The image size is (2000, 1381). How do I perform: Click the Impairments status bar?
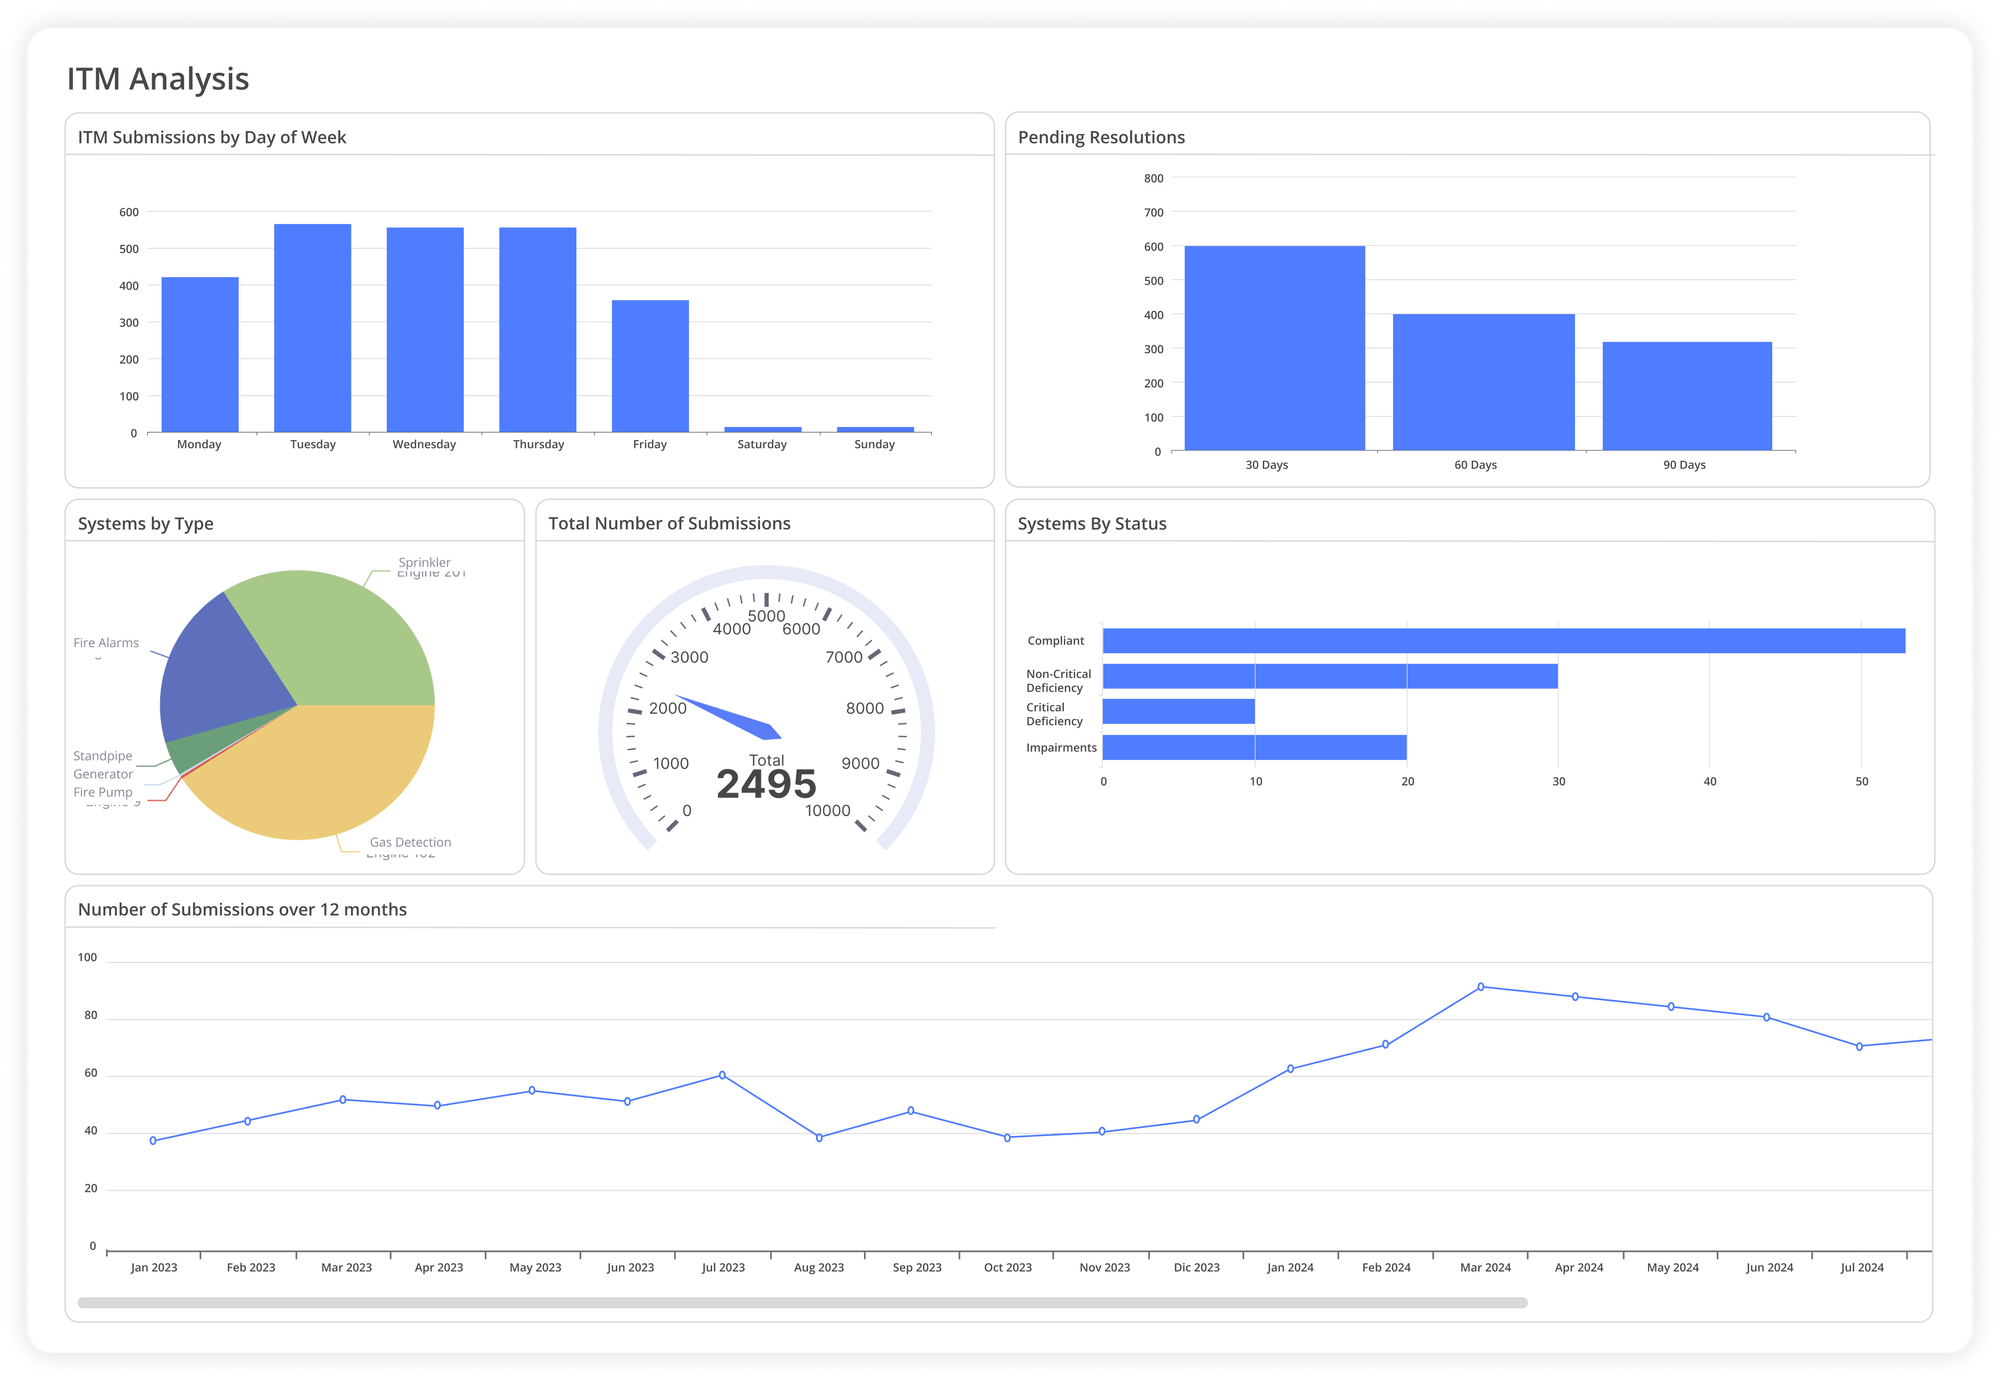pyautogui.click(x=1254, y=748)
